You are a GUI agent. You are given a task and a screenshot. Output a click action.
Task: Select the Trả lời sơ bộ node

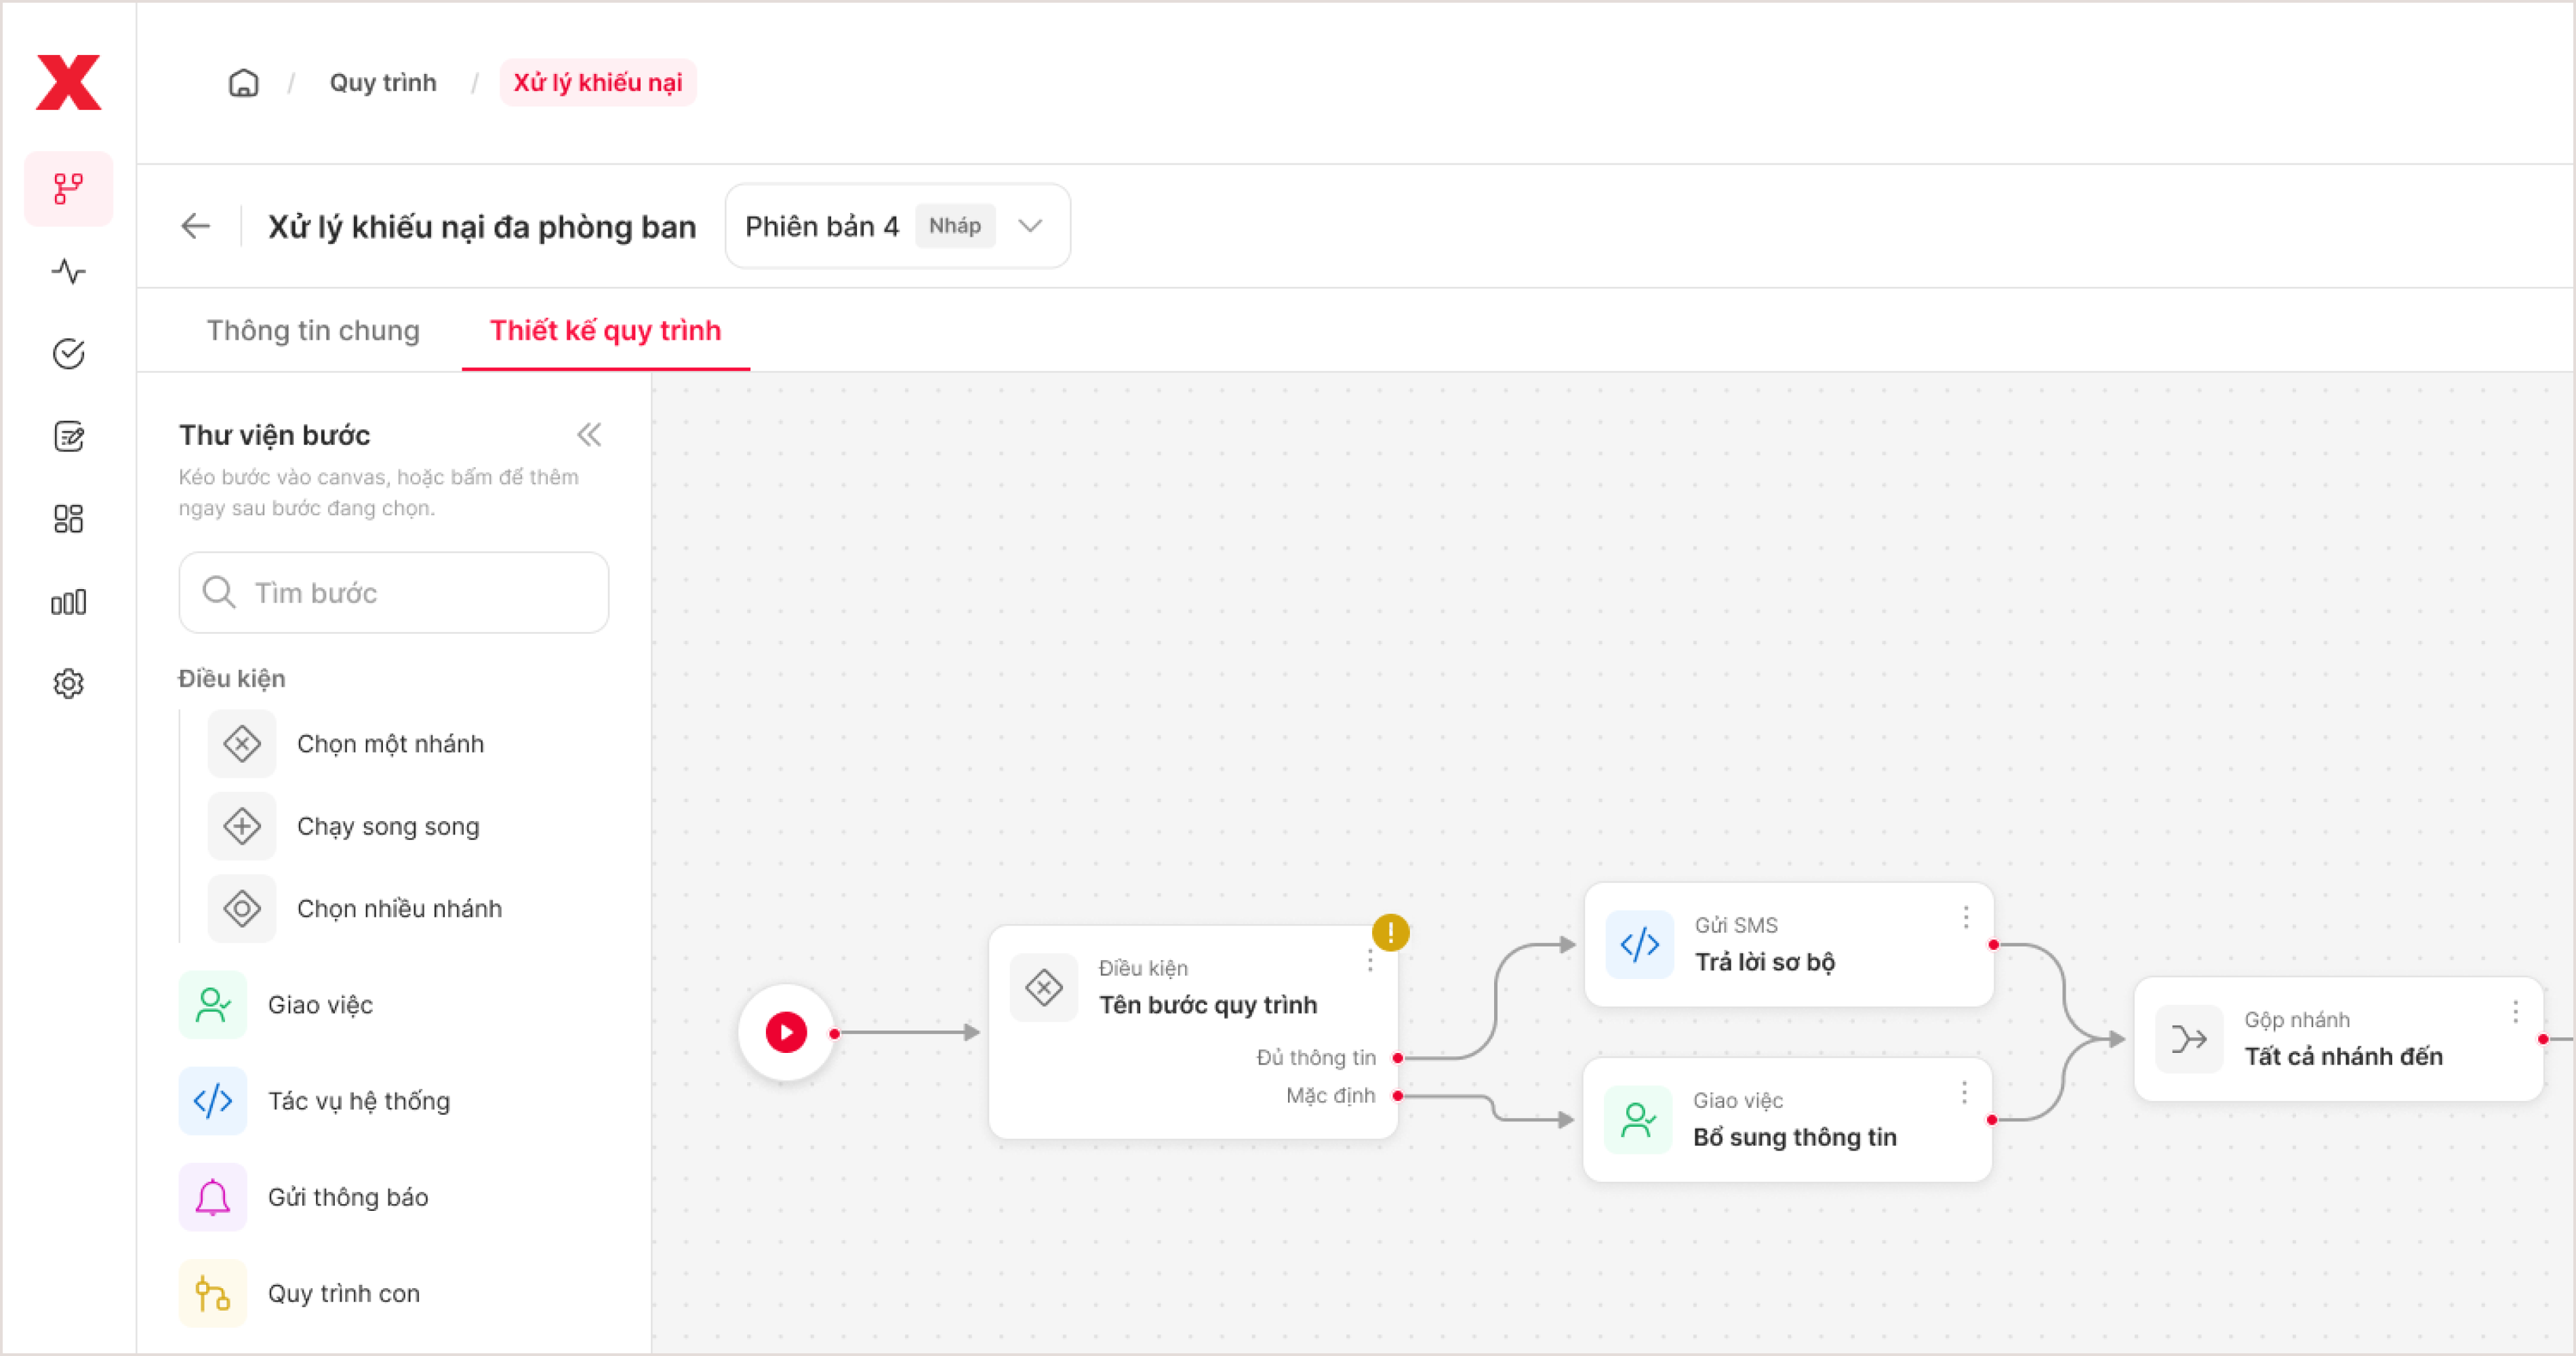coord(1789,945)
